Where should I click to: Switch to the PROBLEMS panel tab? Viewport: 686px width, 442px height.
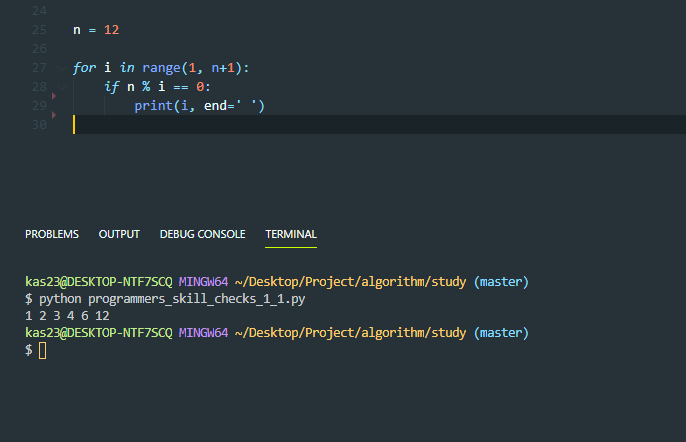coord(52,235)
